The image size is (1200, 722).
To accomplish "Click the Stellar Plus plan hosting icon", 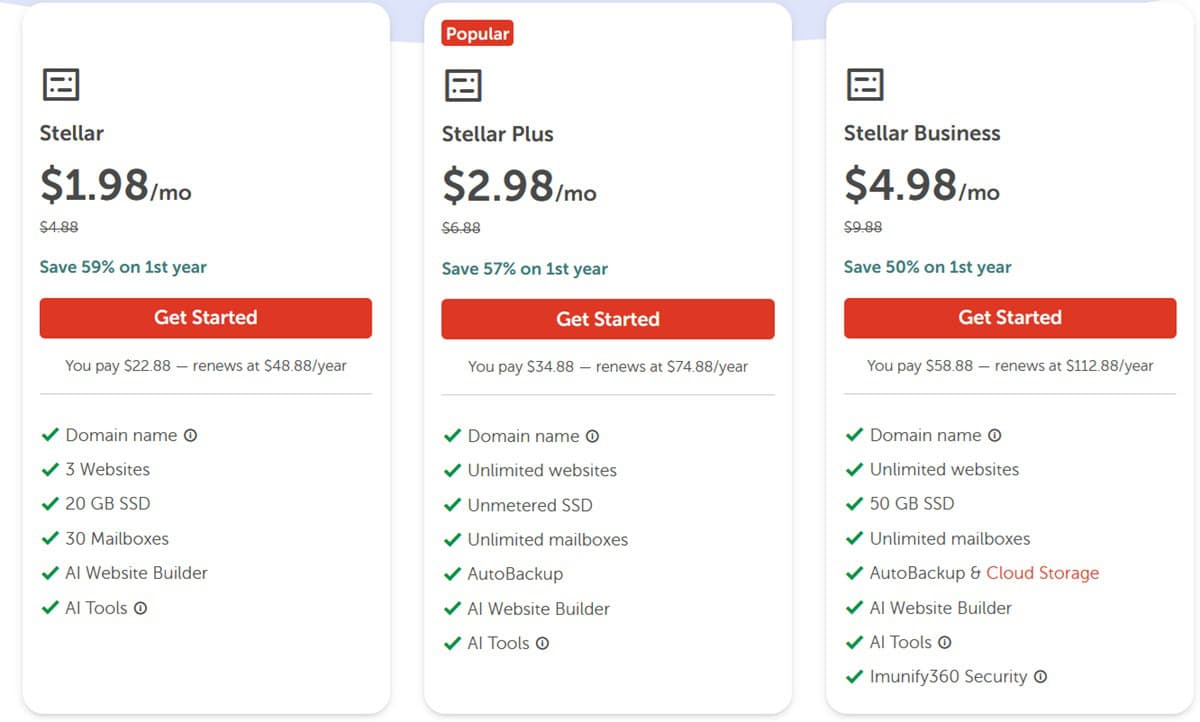I will (x=463, y=84).
